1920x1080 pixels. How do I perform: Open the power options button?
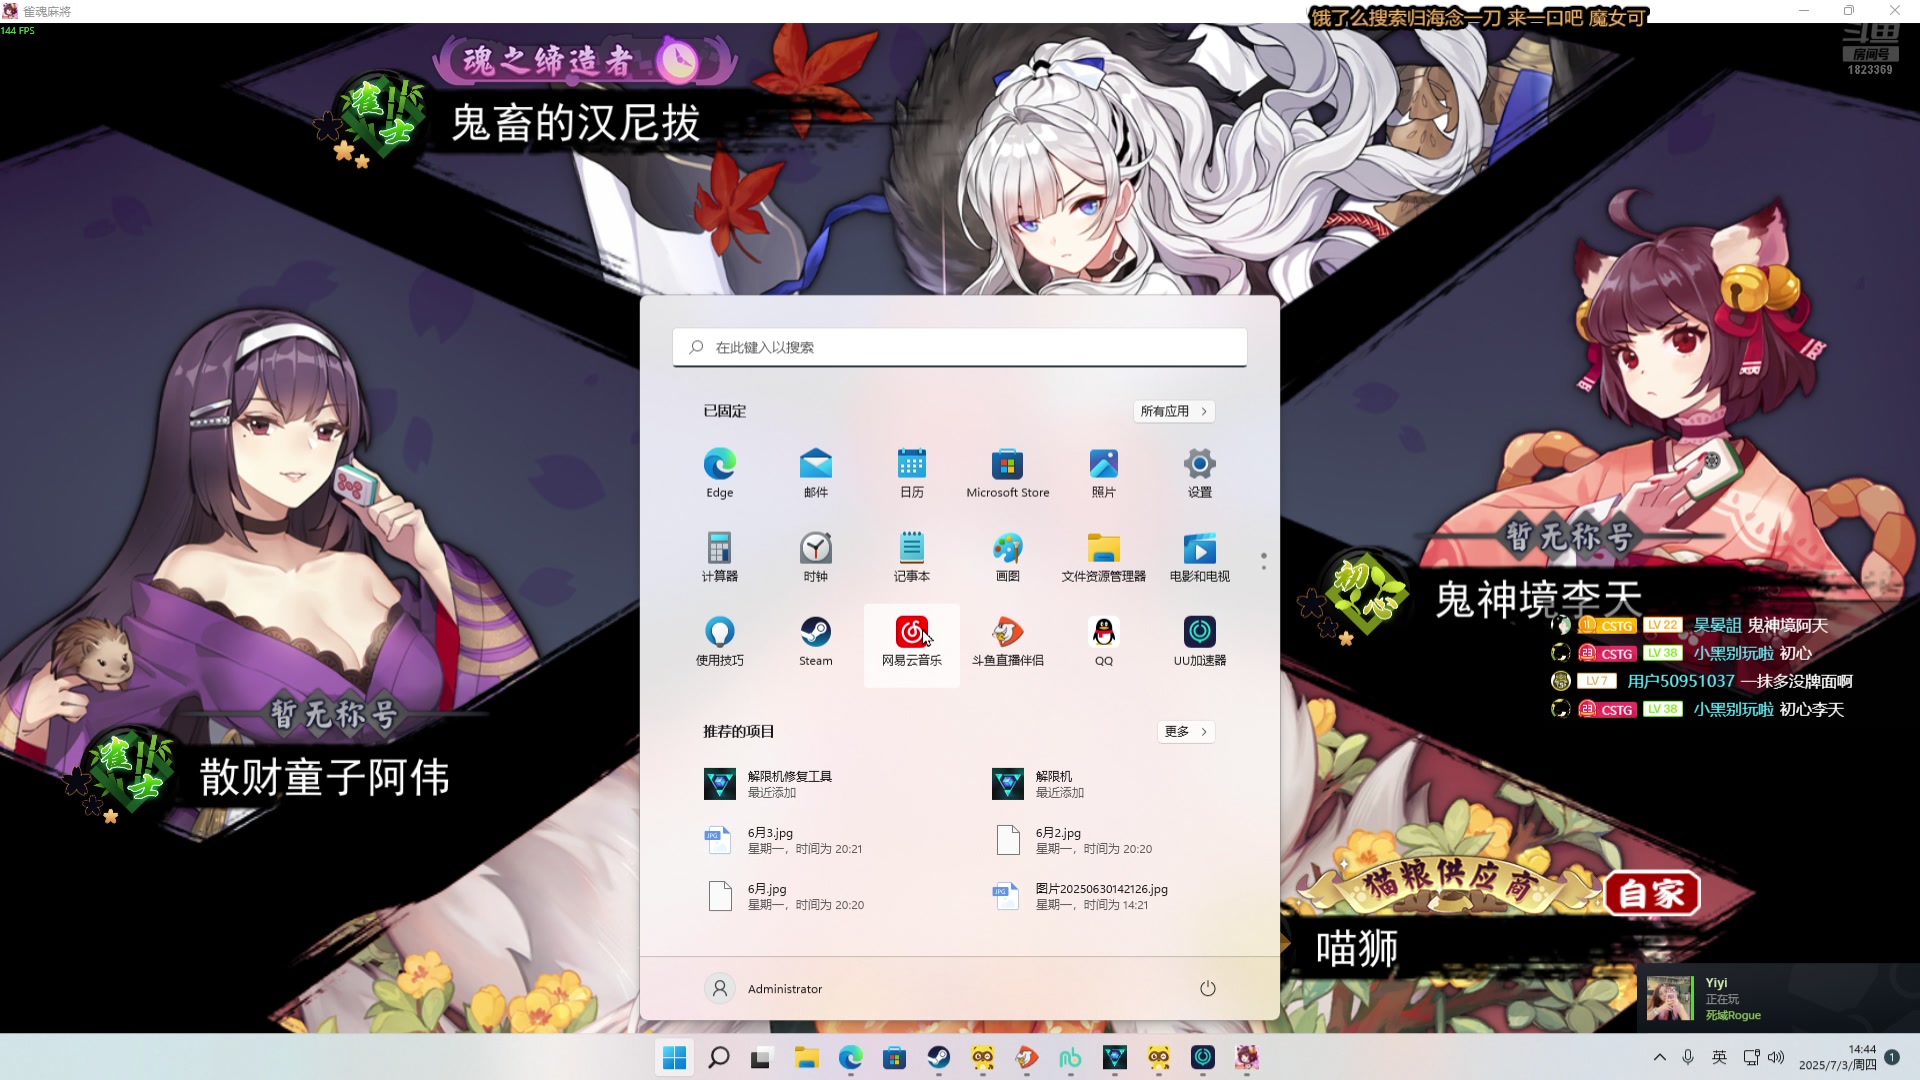point(1207,988)
